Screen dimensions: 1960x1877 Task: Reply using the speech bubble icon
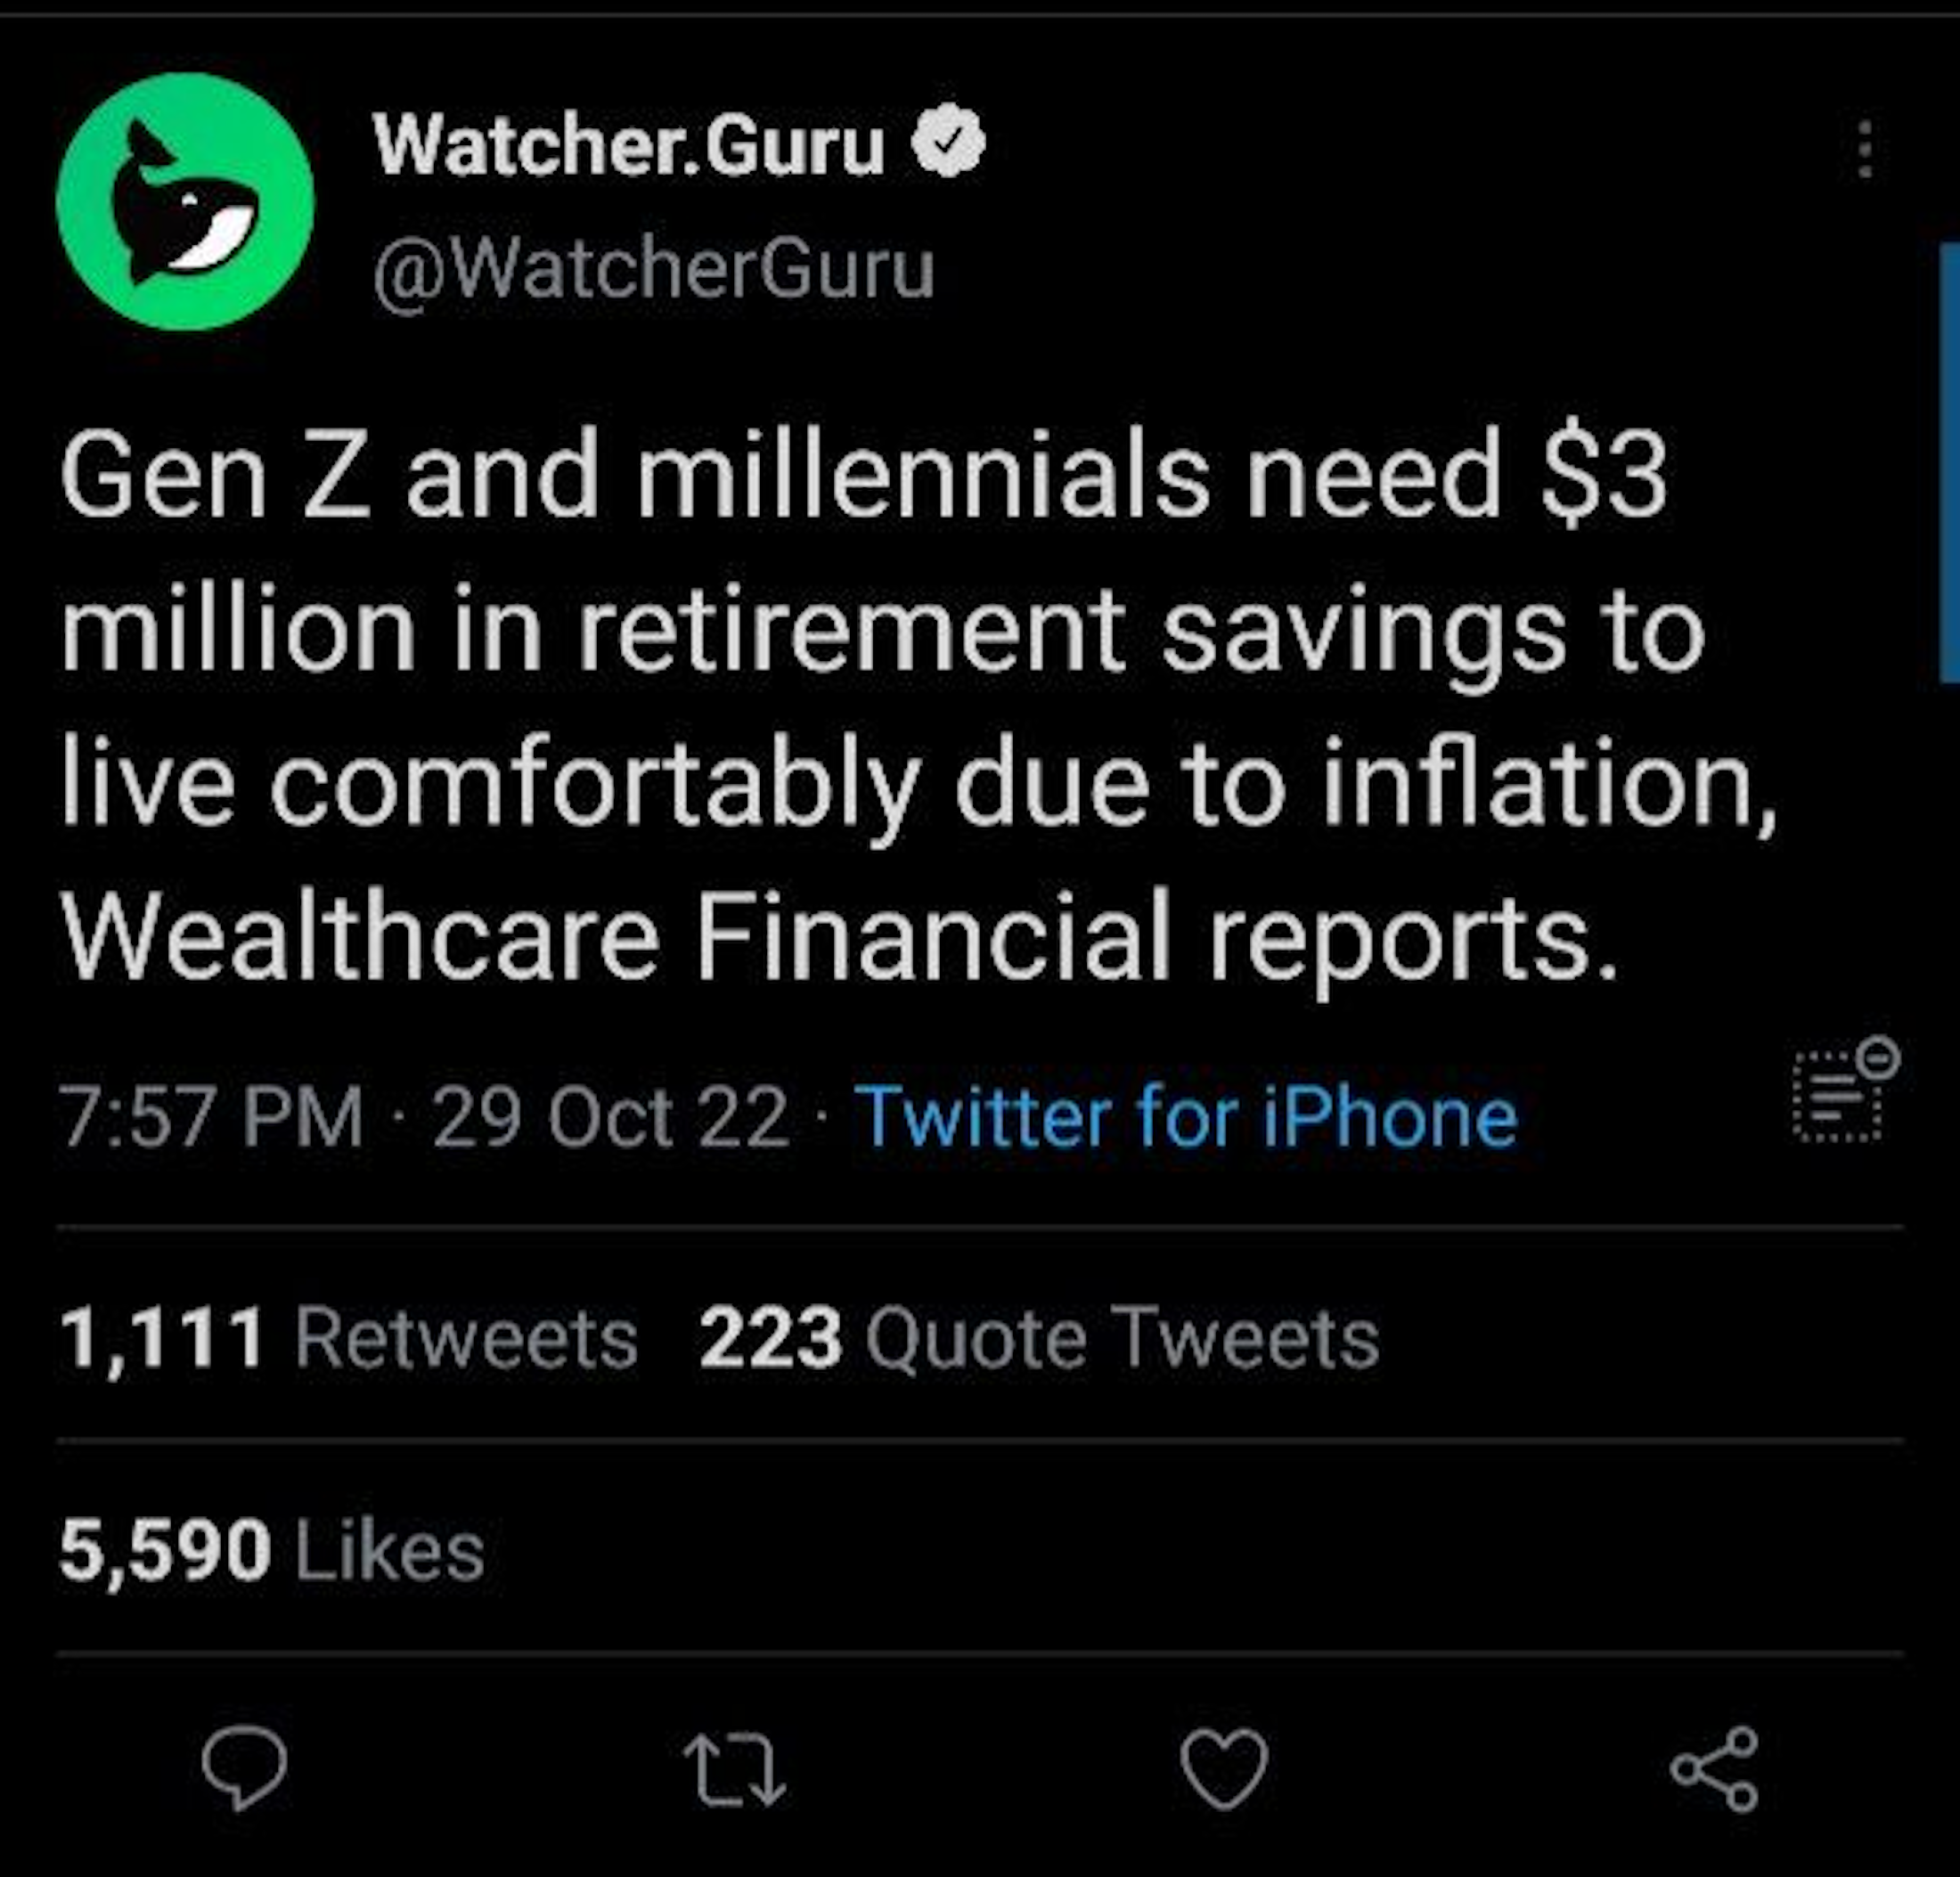click(244, 1768)
